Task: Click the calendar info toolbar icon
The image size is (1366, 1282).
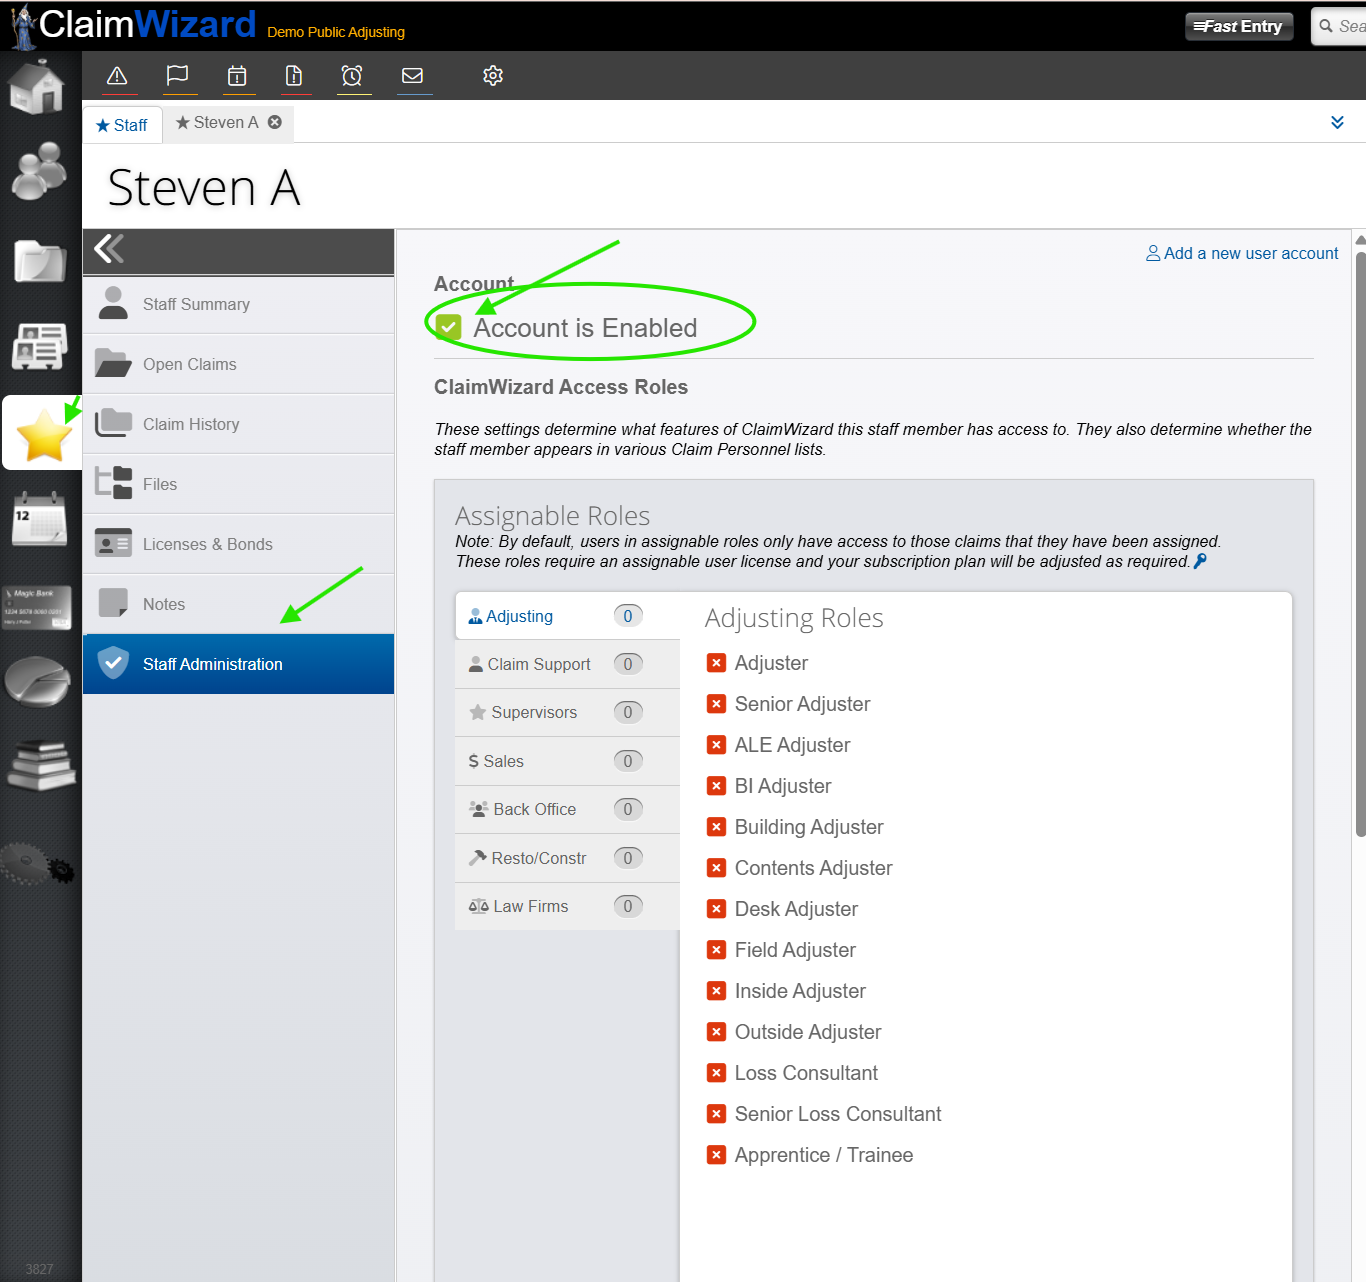Action: point(237,76)
